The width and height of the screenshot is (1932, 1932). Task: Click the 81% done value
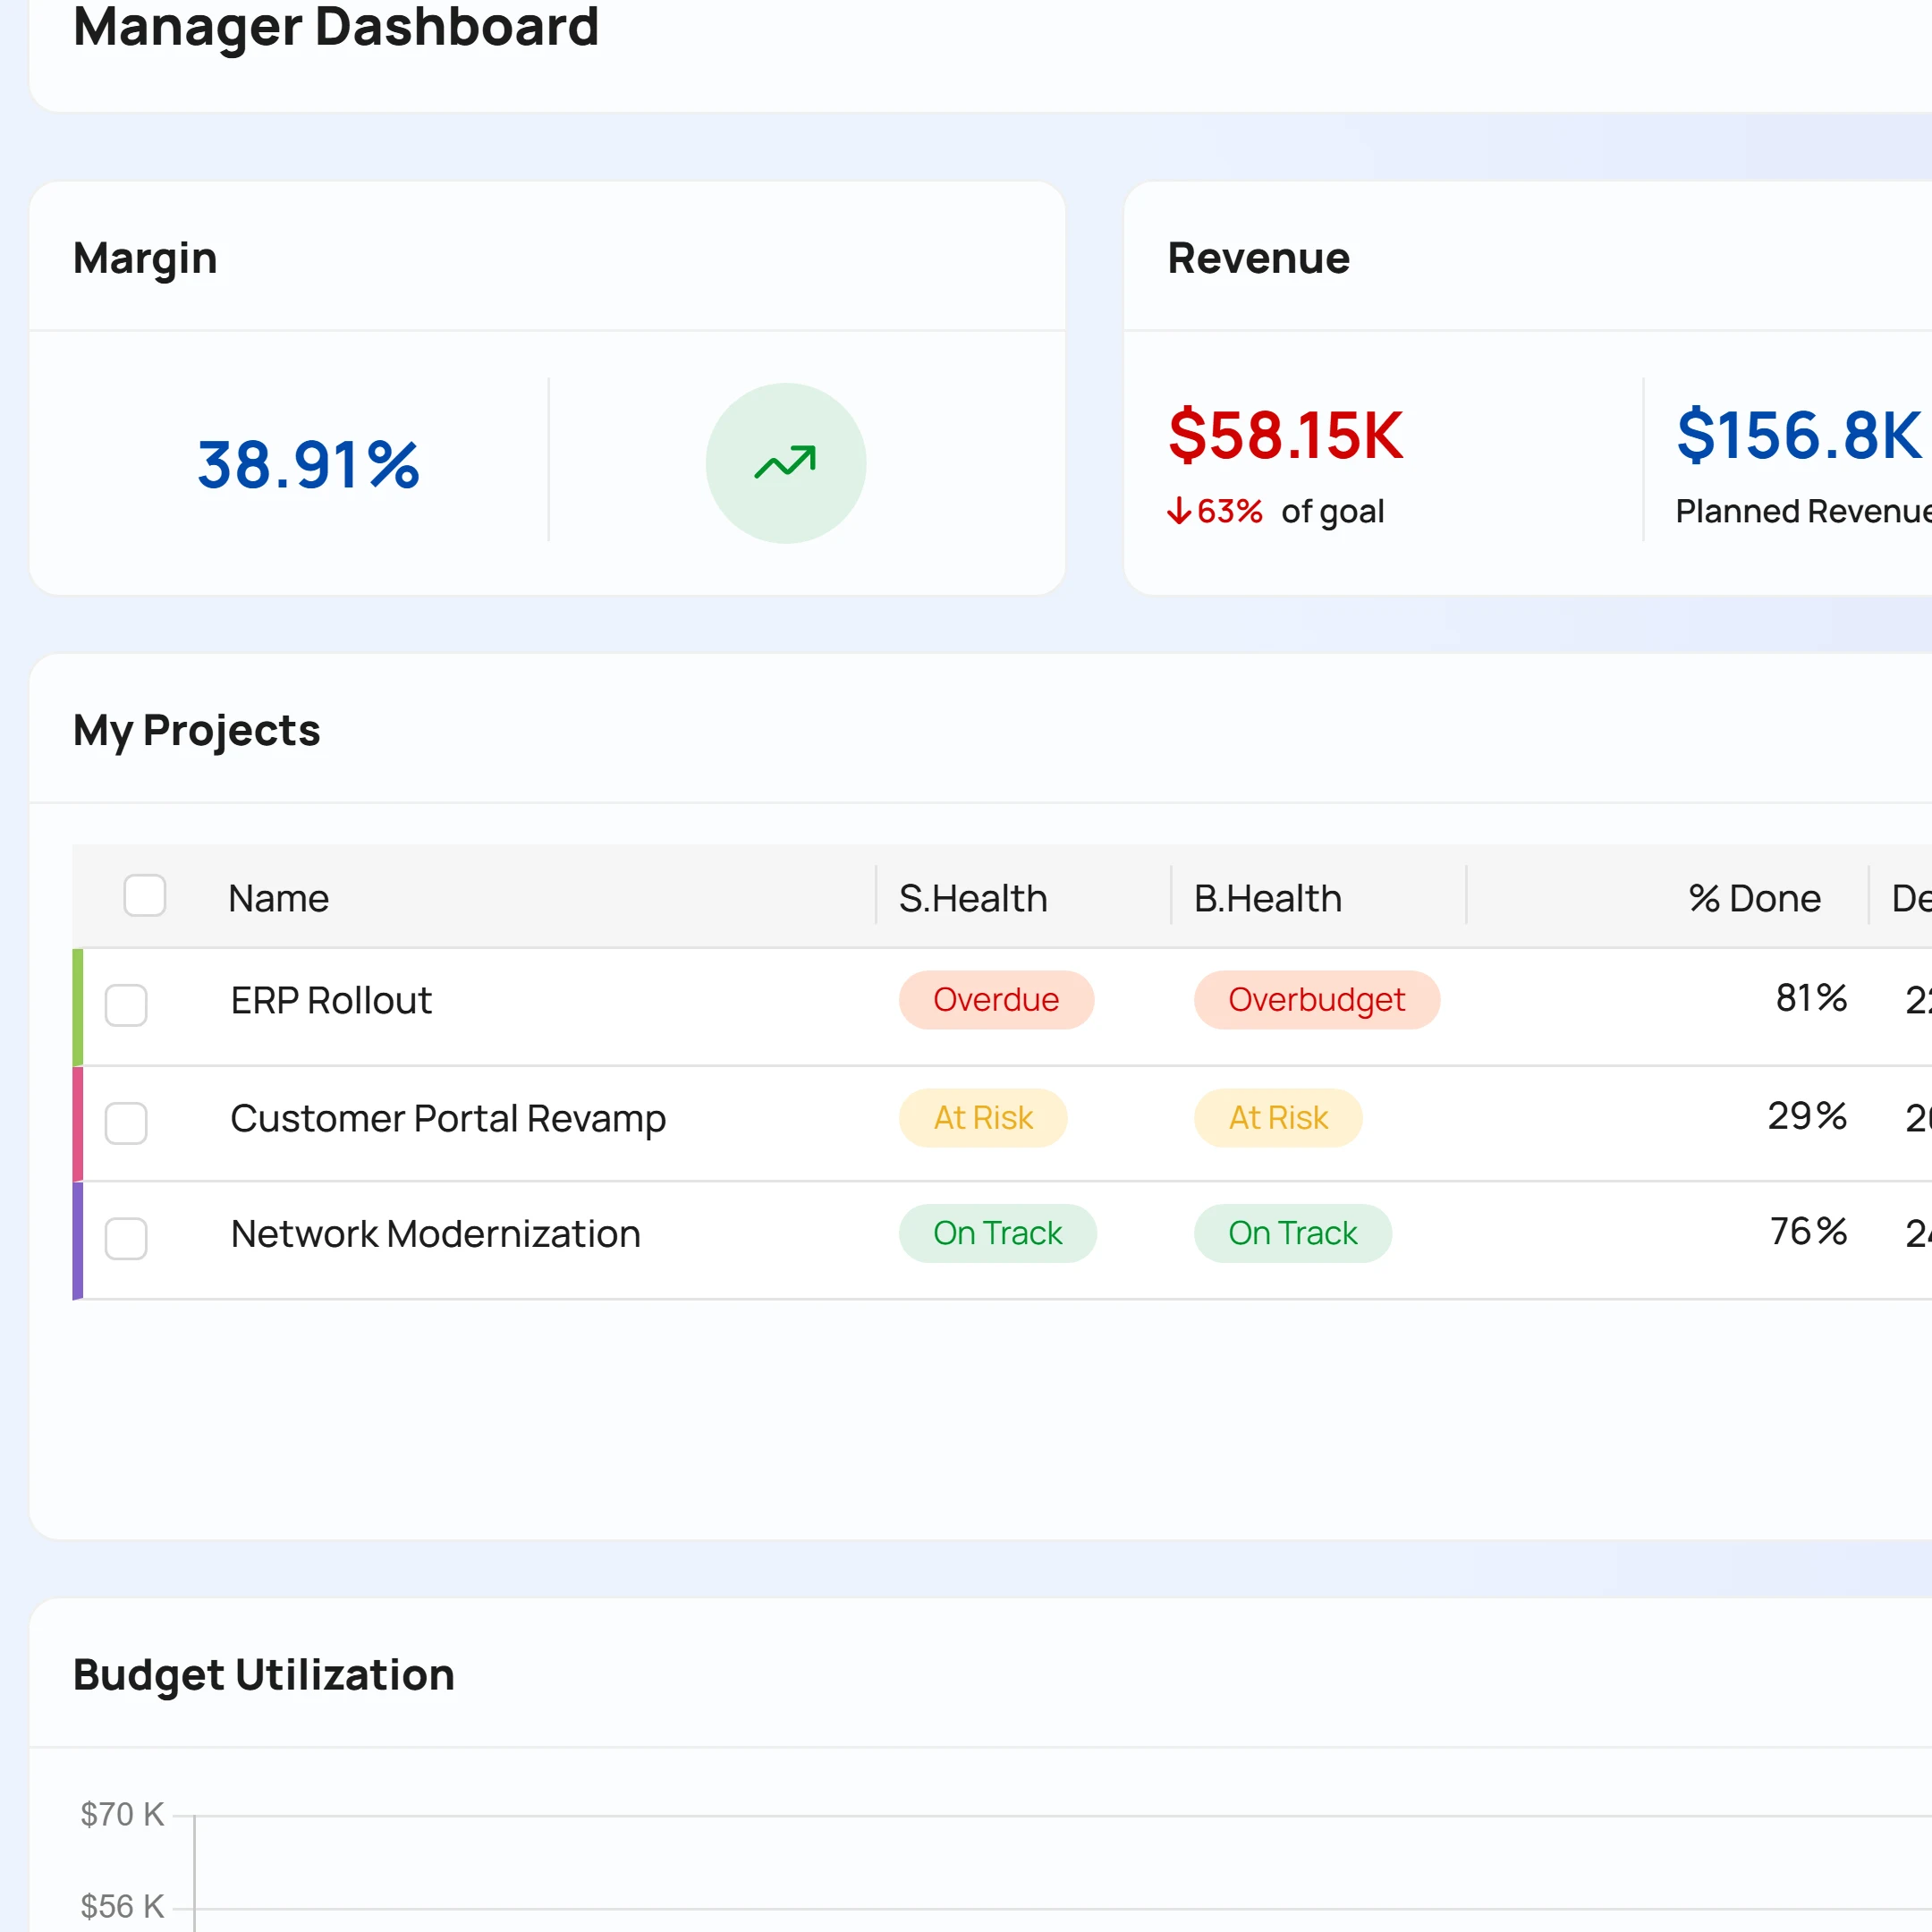1811,998
